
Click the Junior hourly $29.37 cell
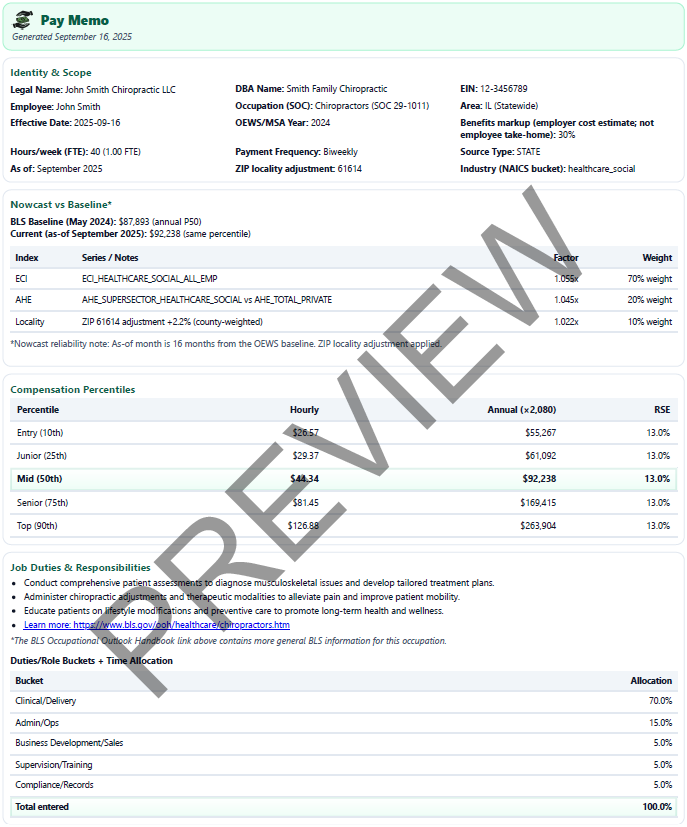click(306, 456)
